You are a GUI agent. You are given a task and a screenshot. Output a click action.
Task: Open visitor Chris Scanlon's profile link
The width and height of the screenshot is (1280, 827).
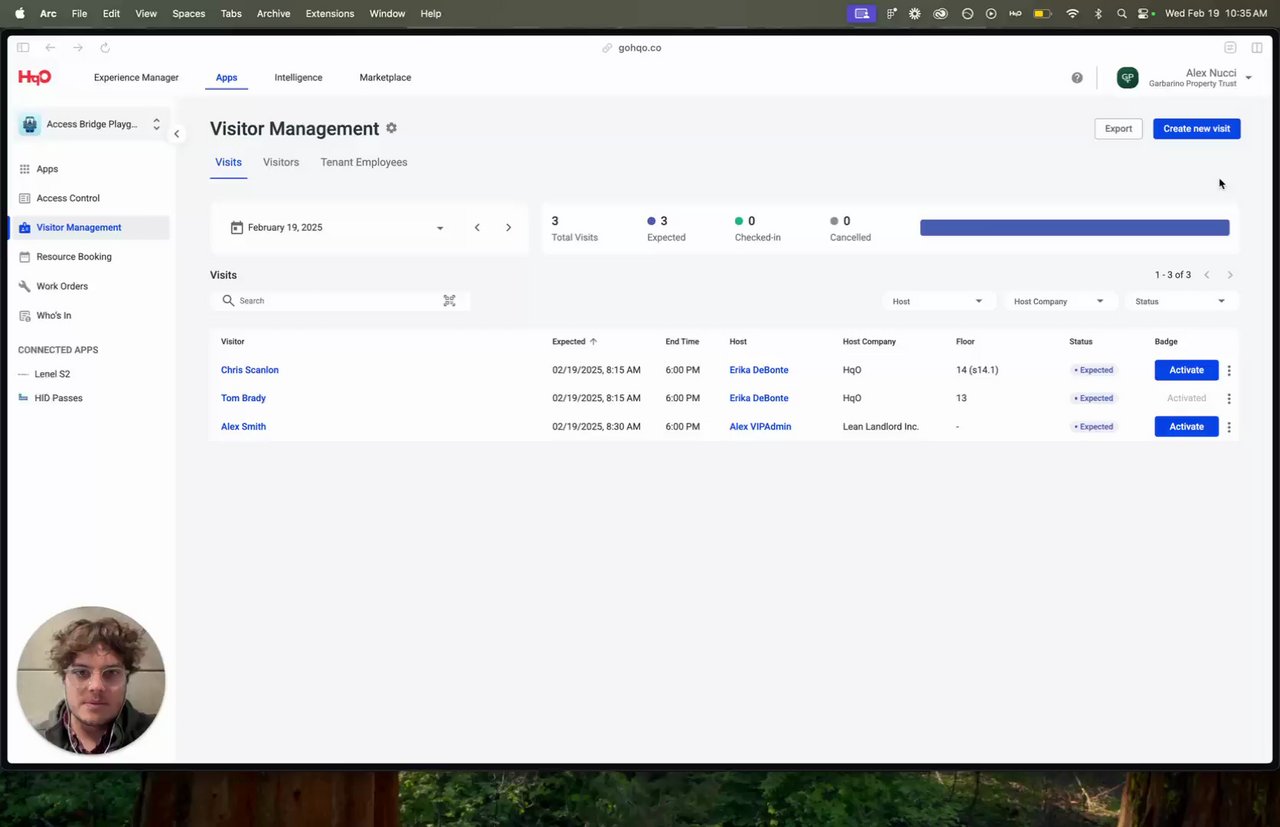(x=250, y=370)
